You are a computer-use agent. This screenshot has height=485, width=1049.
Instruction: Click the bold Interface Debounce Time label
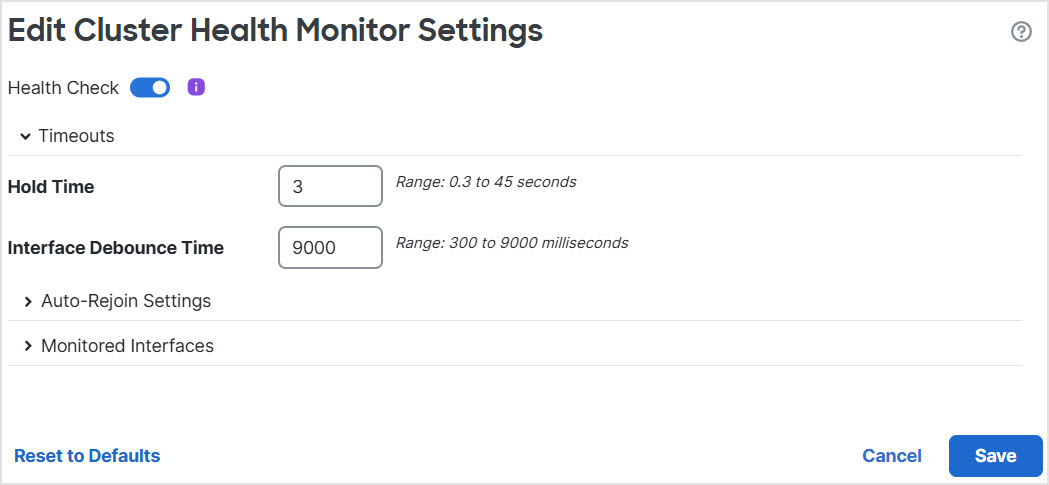116,248
